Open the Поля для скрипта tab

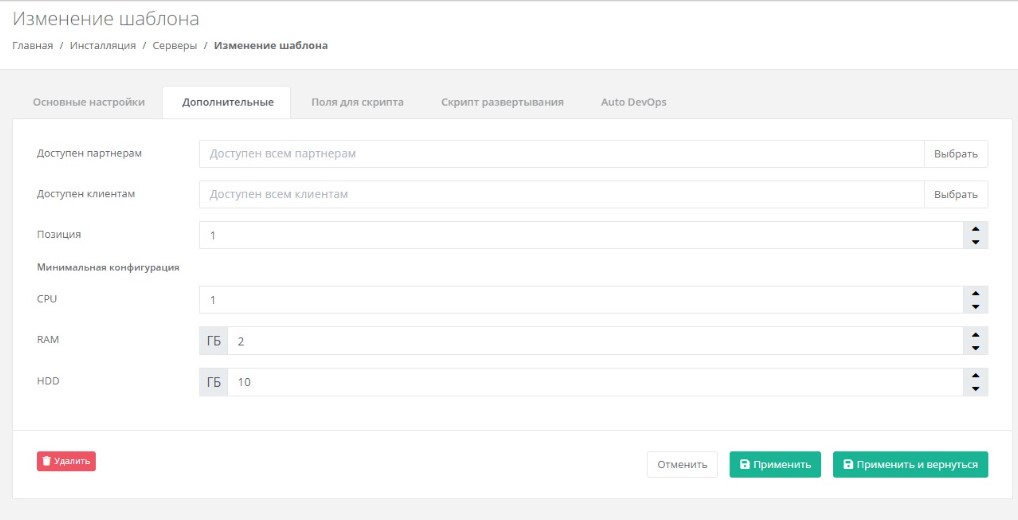click(x=357, y=102)
